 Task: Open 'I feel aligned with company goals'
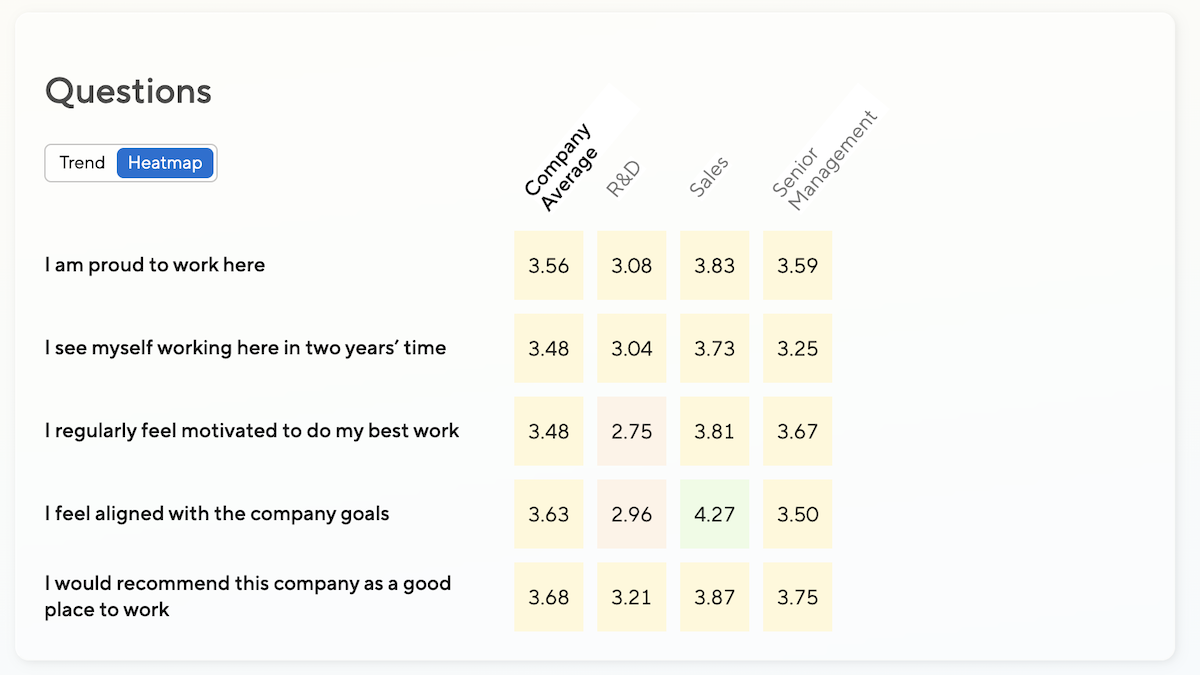coord(217,514)
